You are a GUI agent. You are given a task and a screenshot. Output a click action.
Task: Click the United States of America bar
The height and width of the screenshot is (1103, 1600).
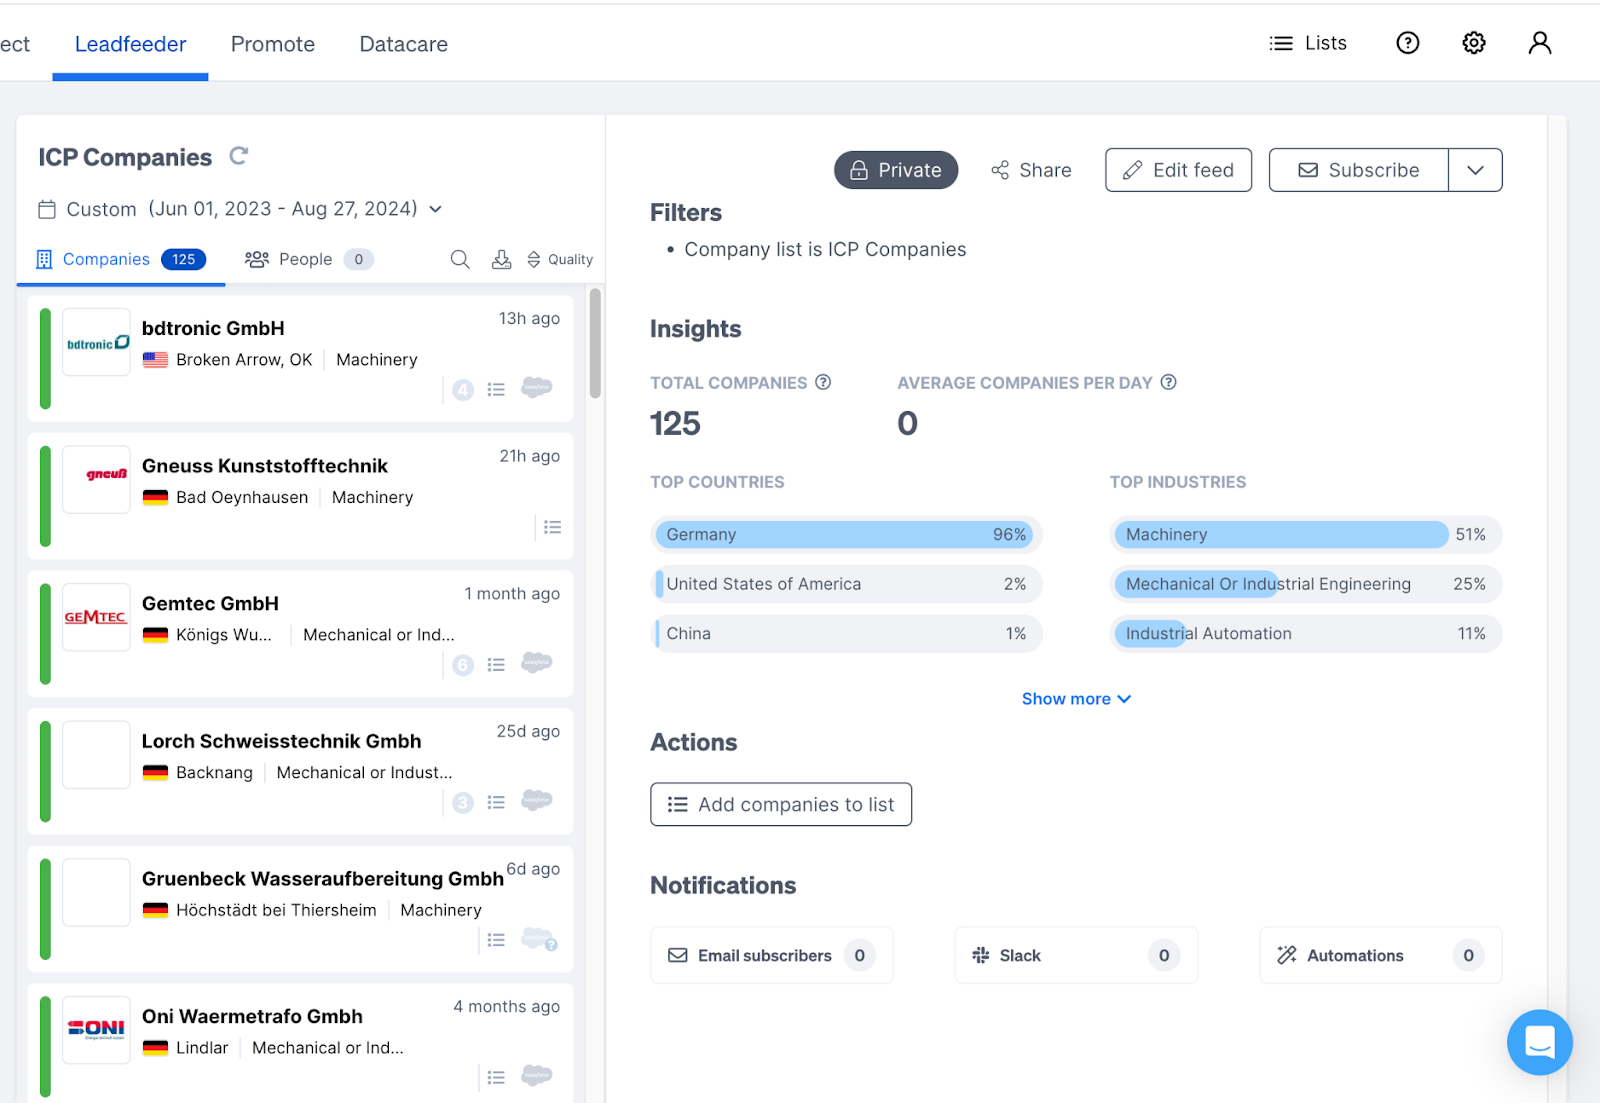tap(846, 584)
